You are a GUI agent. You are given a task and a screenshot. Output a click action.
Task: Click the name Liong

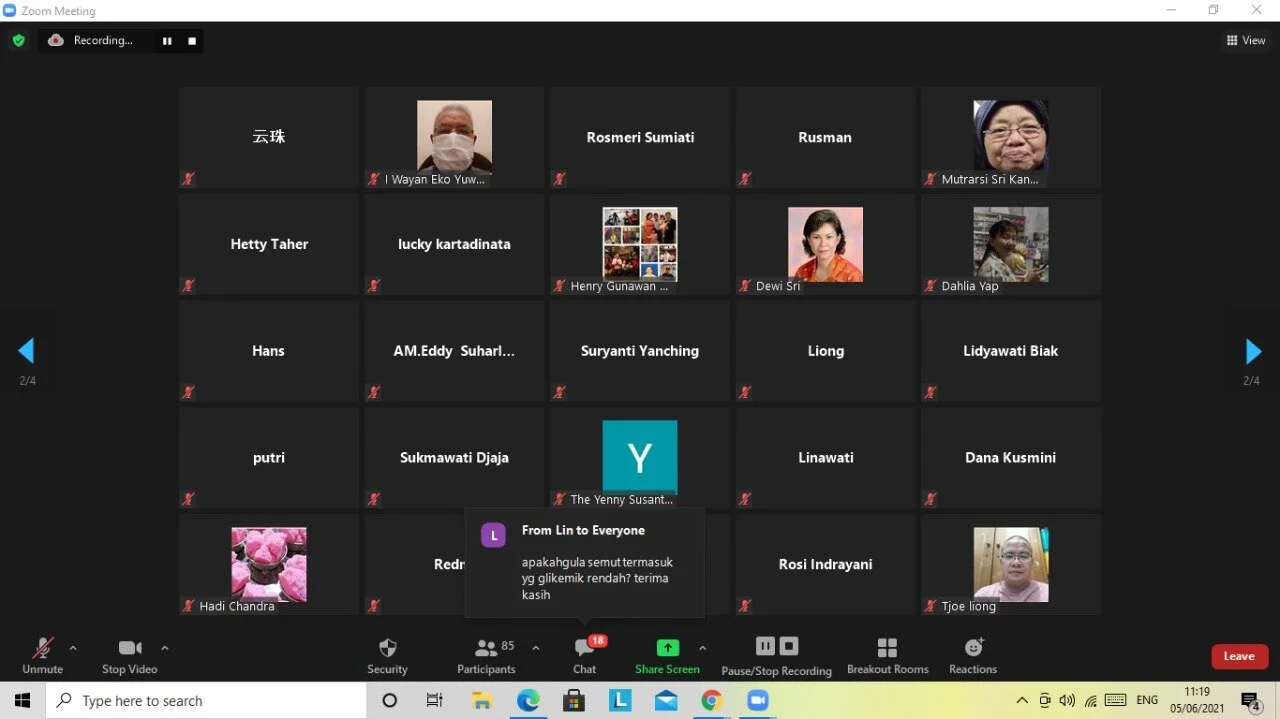pos(826,351)
